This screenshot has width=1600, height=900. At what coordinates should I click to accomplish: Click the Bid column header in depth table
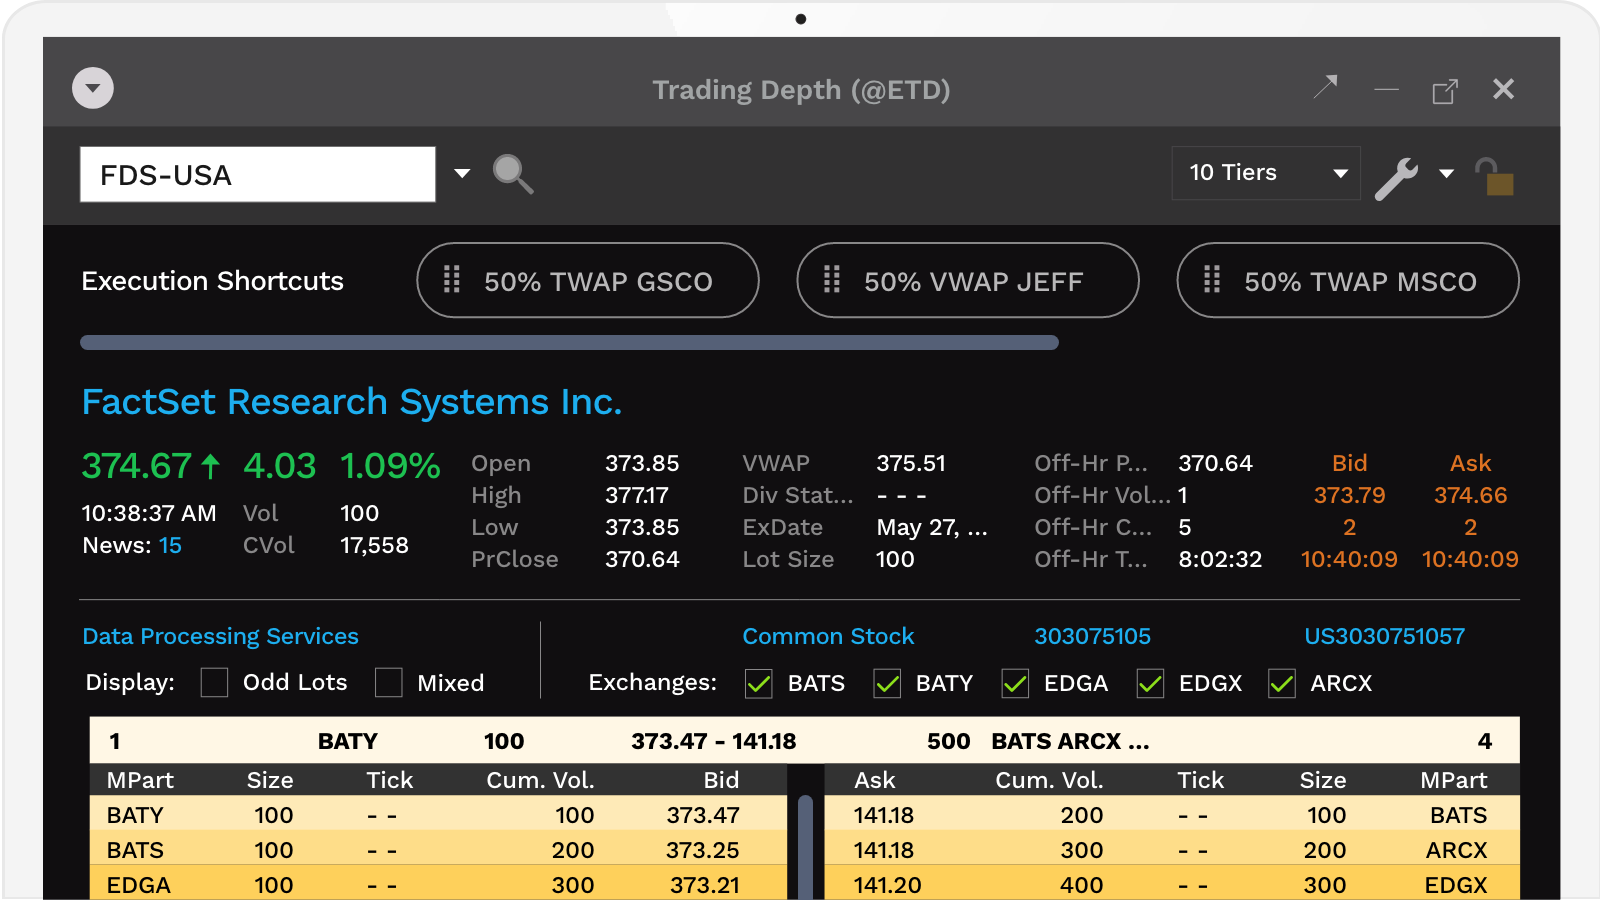pos(721,780)
